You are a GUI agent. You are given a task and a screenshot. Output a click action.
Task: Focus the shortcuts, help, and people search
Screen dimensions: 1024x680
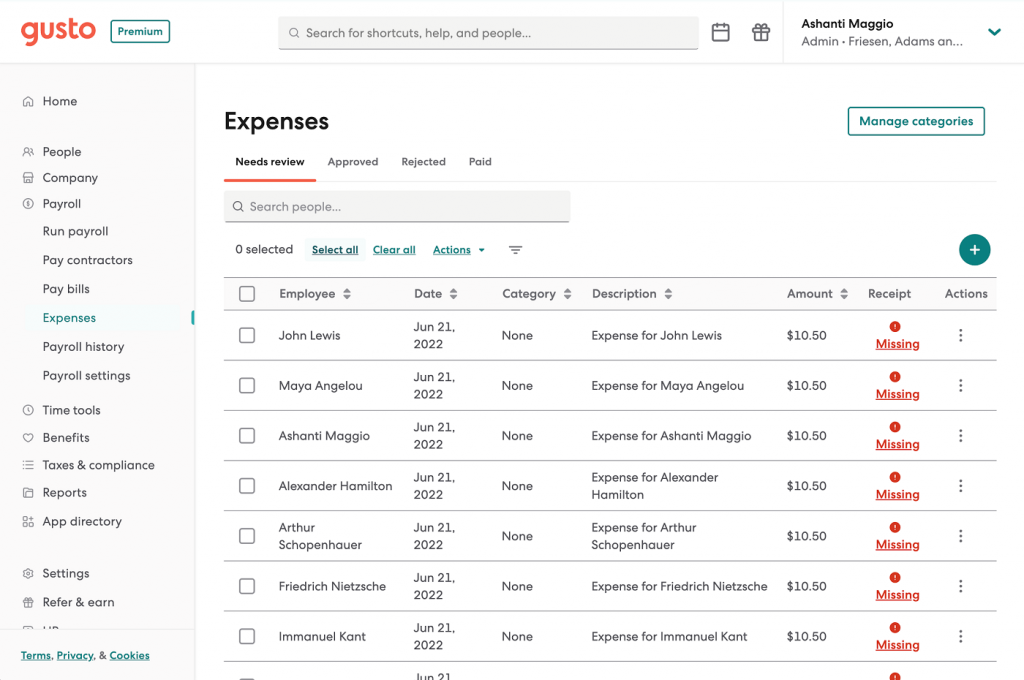pyautogui.click(x=488, y=33)
